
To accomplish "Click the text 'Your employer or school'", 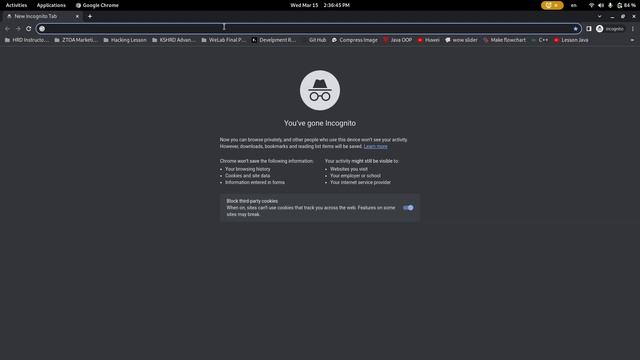I will point(356,176).
